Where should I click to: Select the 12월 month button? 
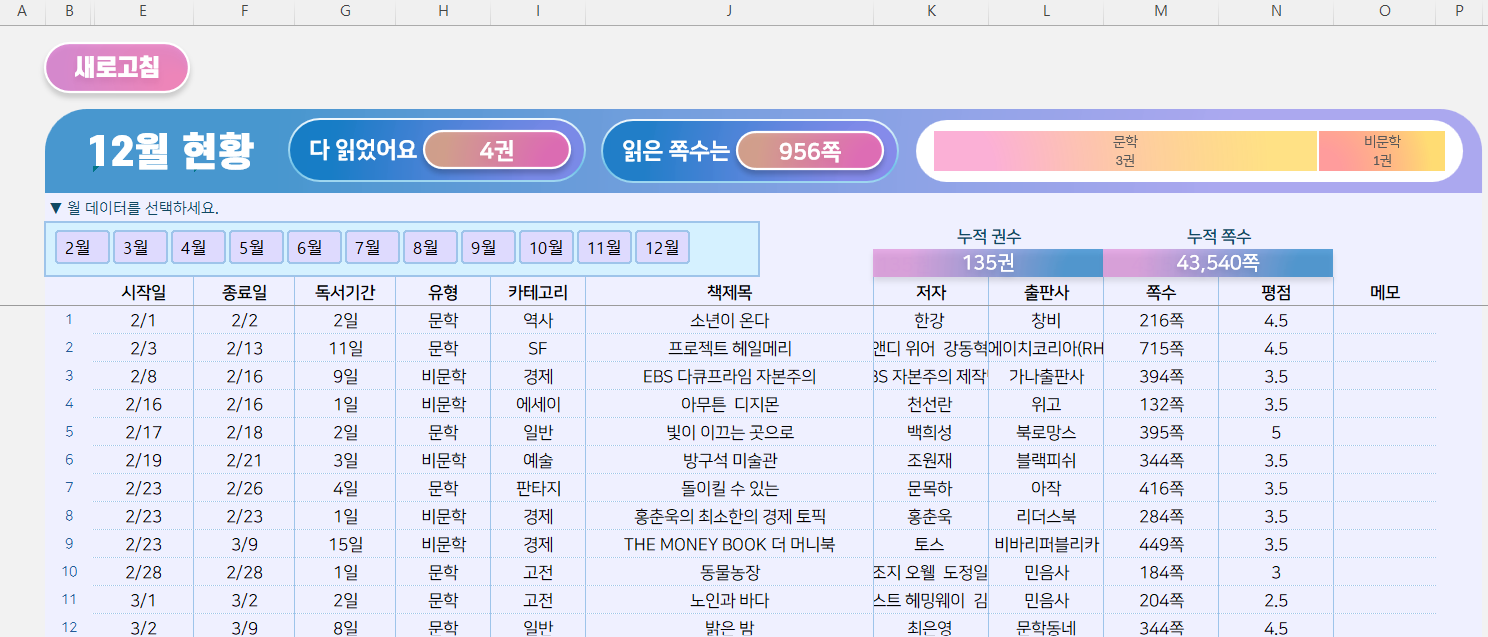tap(662, 247)
